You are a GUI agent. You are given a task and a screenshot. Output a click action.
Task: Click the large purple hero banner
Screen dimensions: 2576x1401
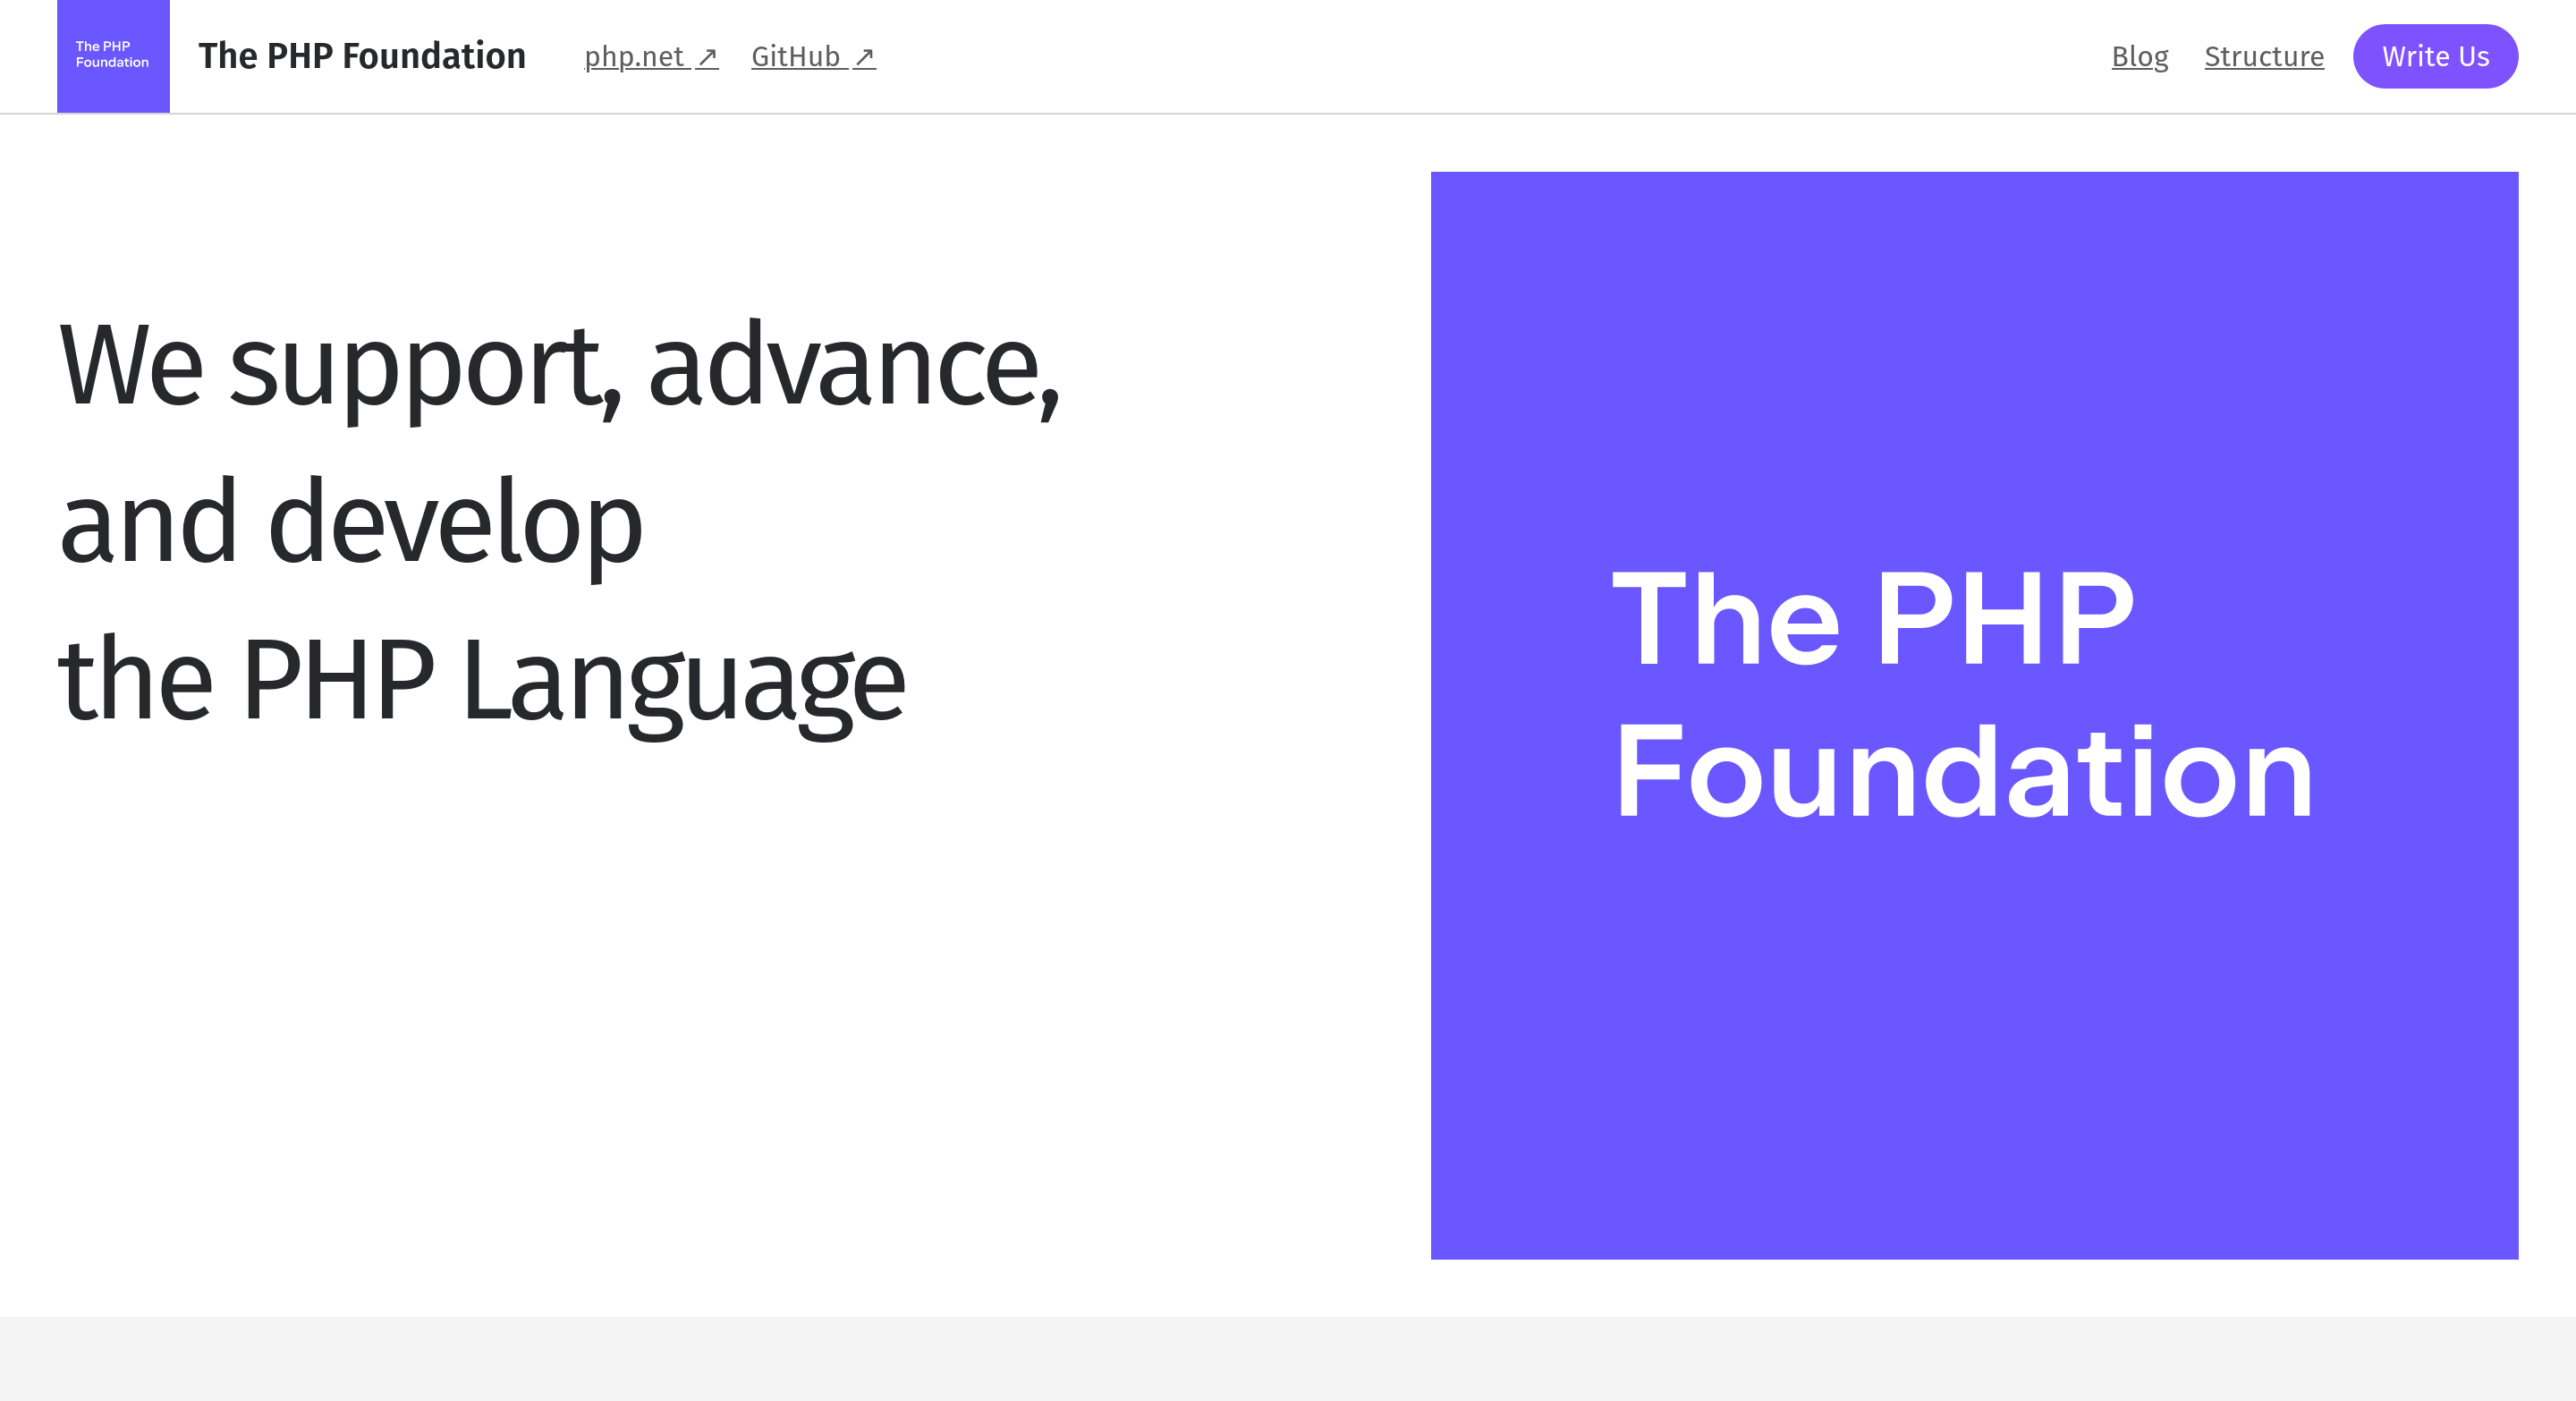pyautogui.click(x=1973, y=1050)
